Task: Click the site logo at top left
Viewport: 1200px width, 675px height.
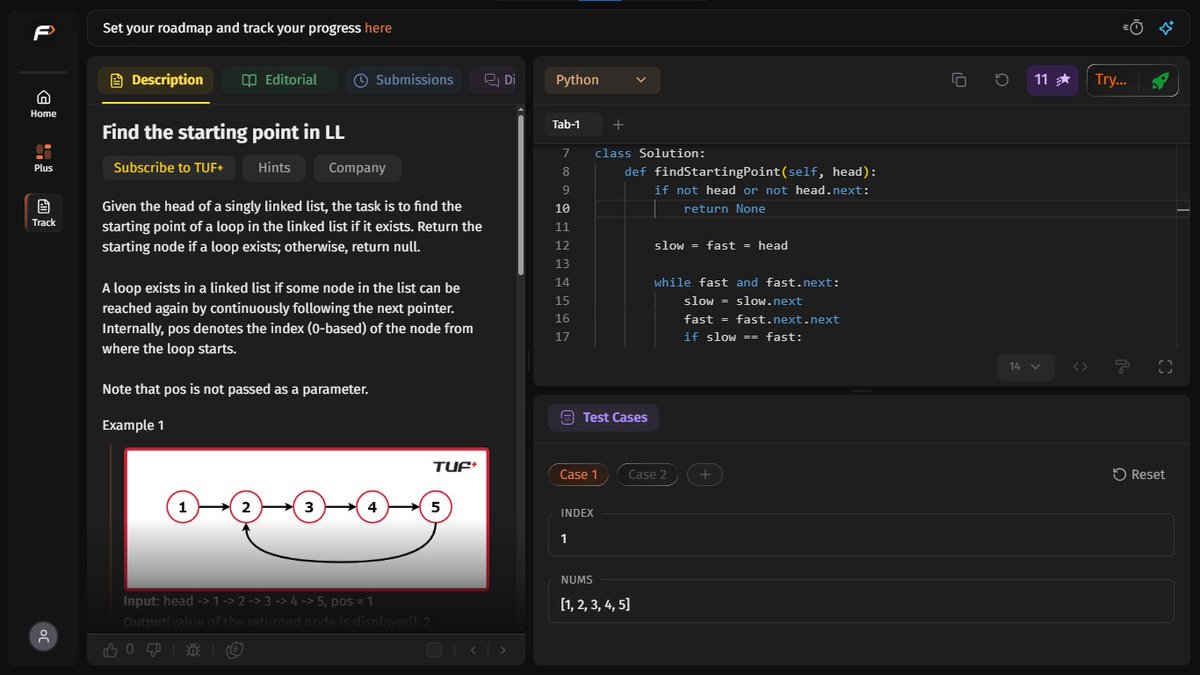Action: click(x=43, y=32)
